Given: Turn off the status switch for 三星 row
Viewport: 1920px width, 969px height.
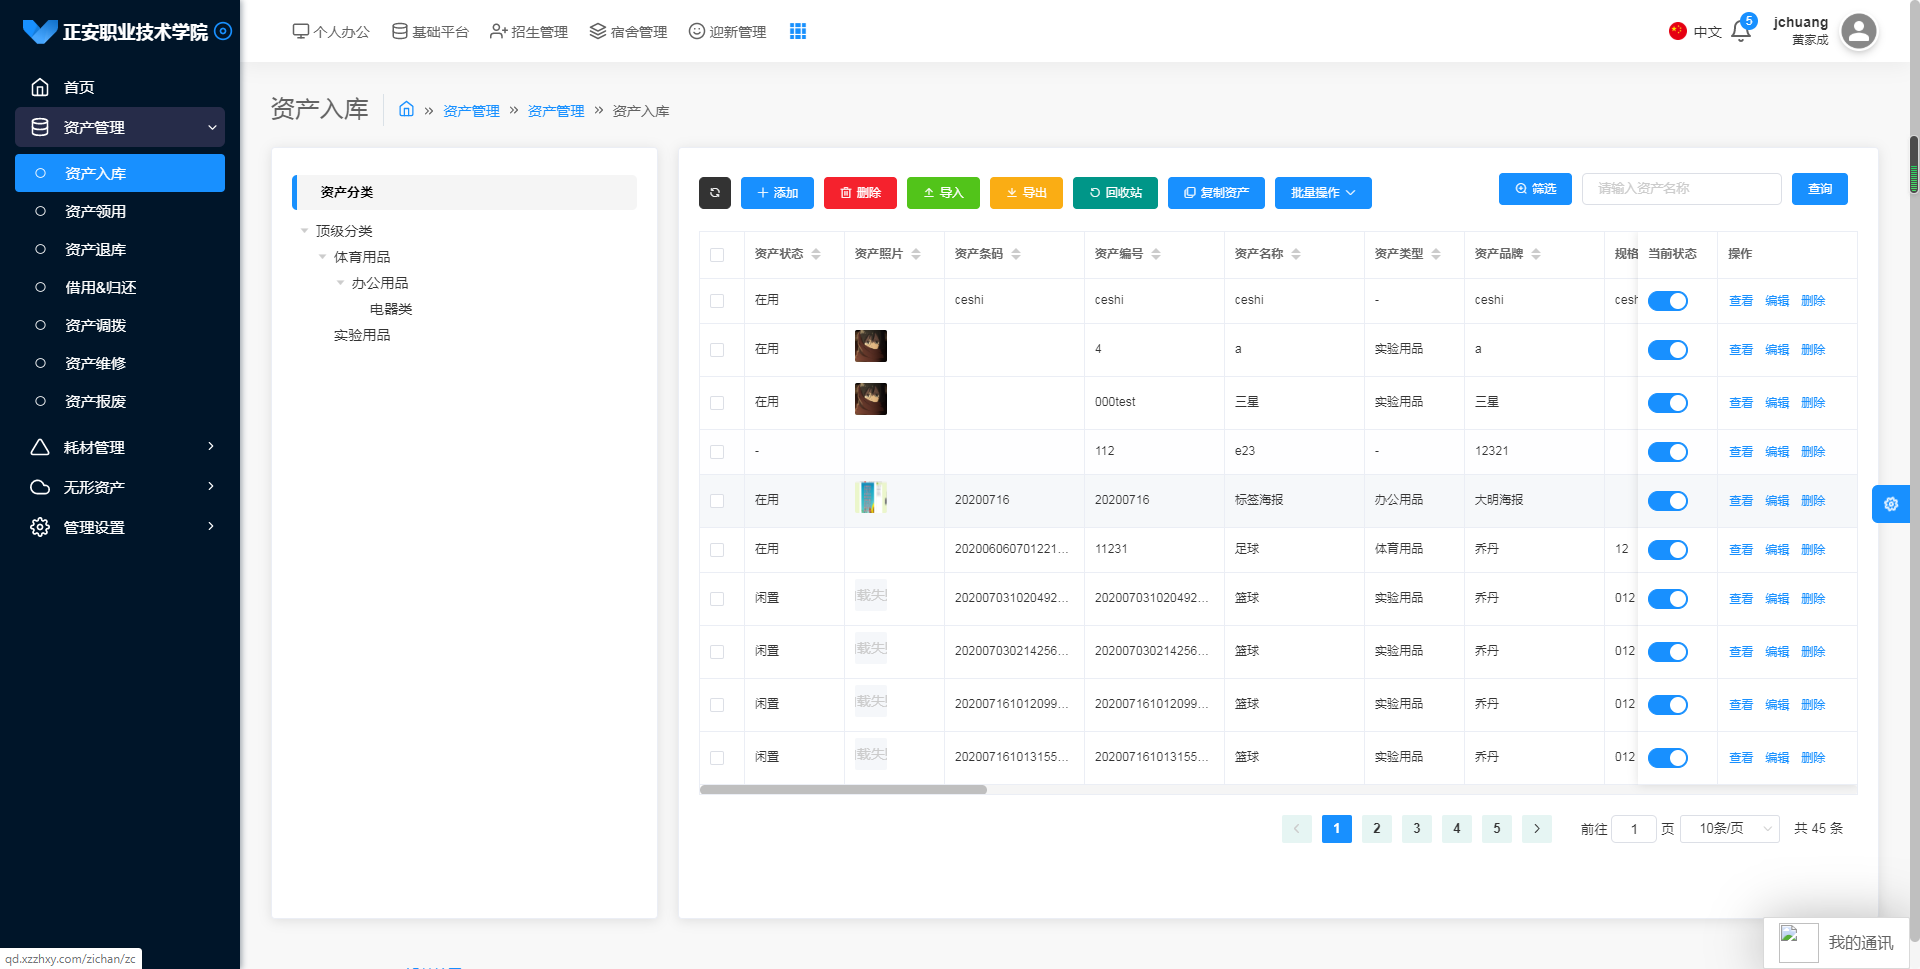Looking at the screenshot, I should 1668,403.
